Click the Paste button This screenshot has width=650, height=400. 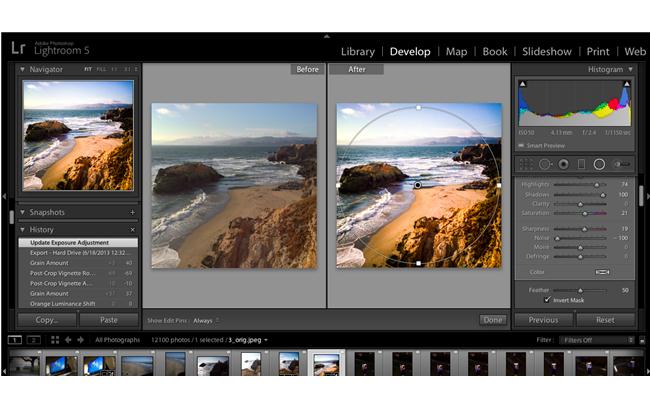click(x=109, y=320)
